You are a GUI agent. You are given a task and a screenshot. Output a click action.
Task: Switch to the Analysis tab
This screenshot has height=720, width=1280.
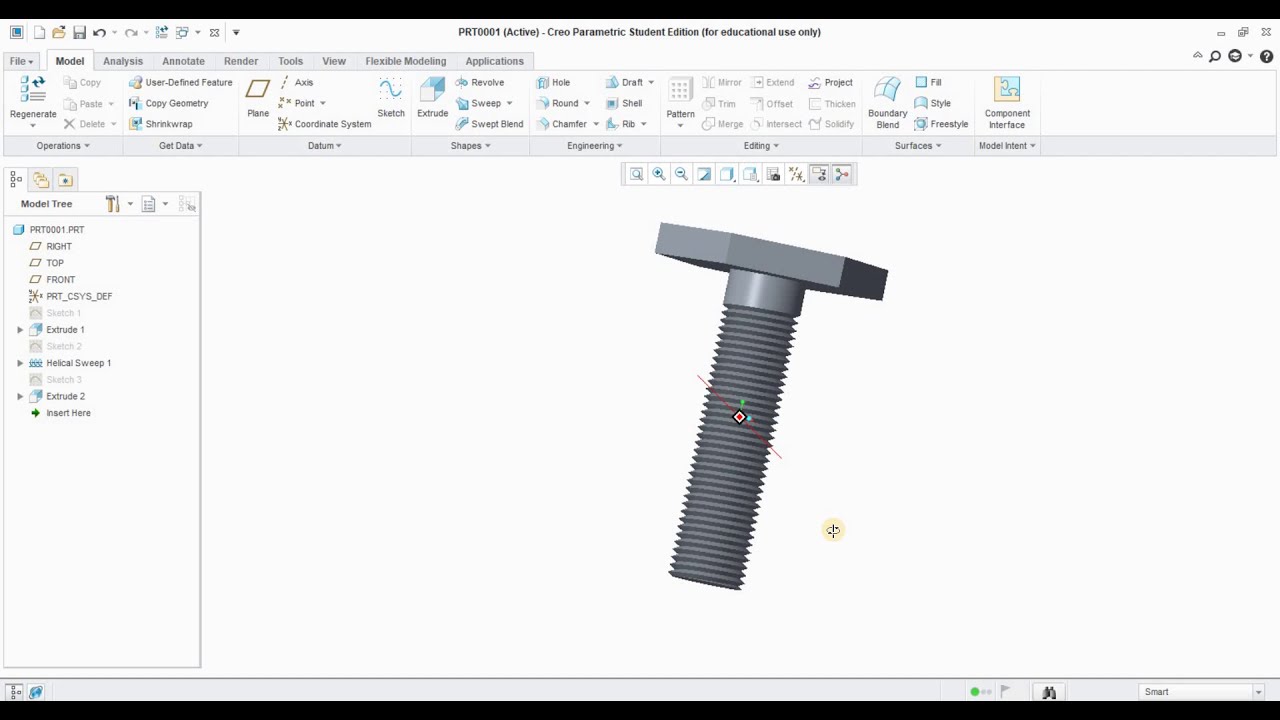point(123,61)
